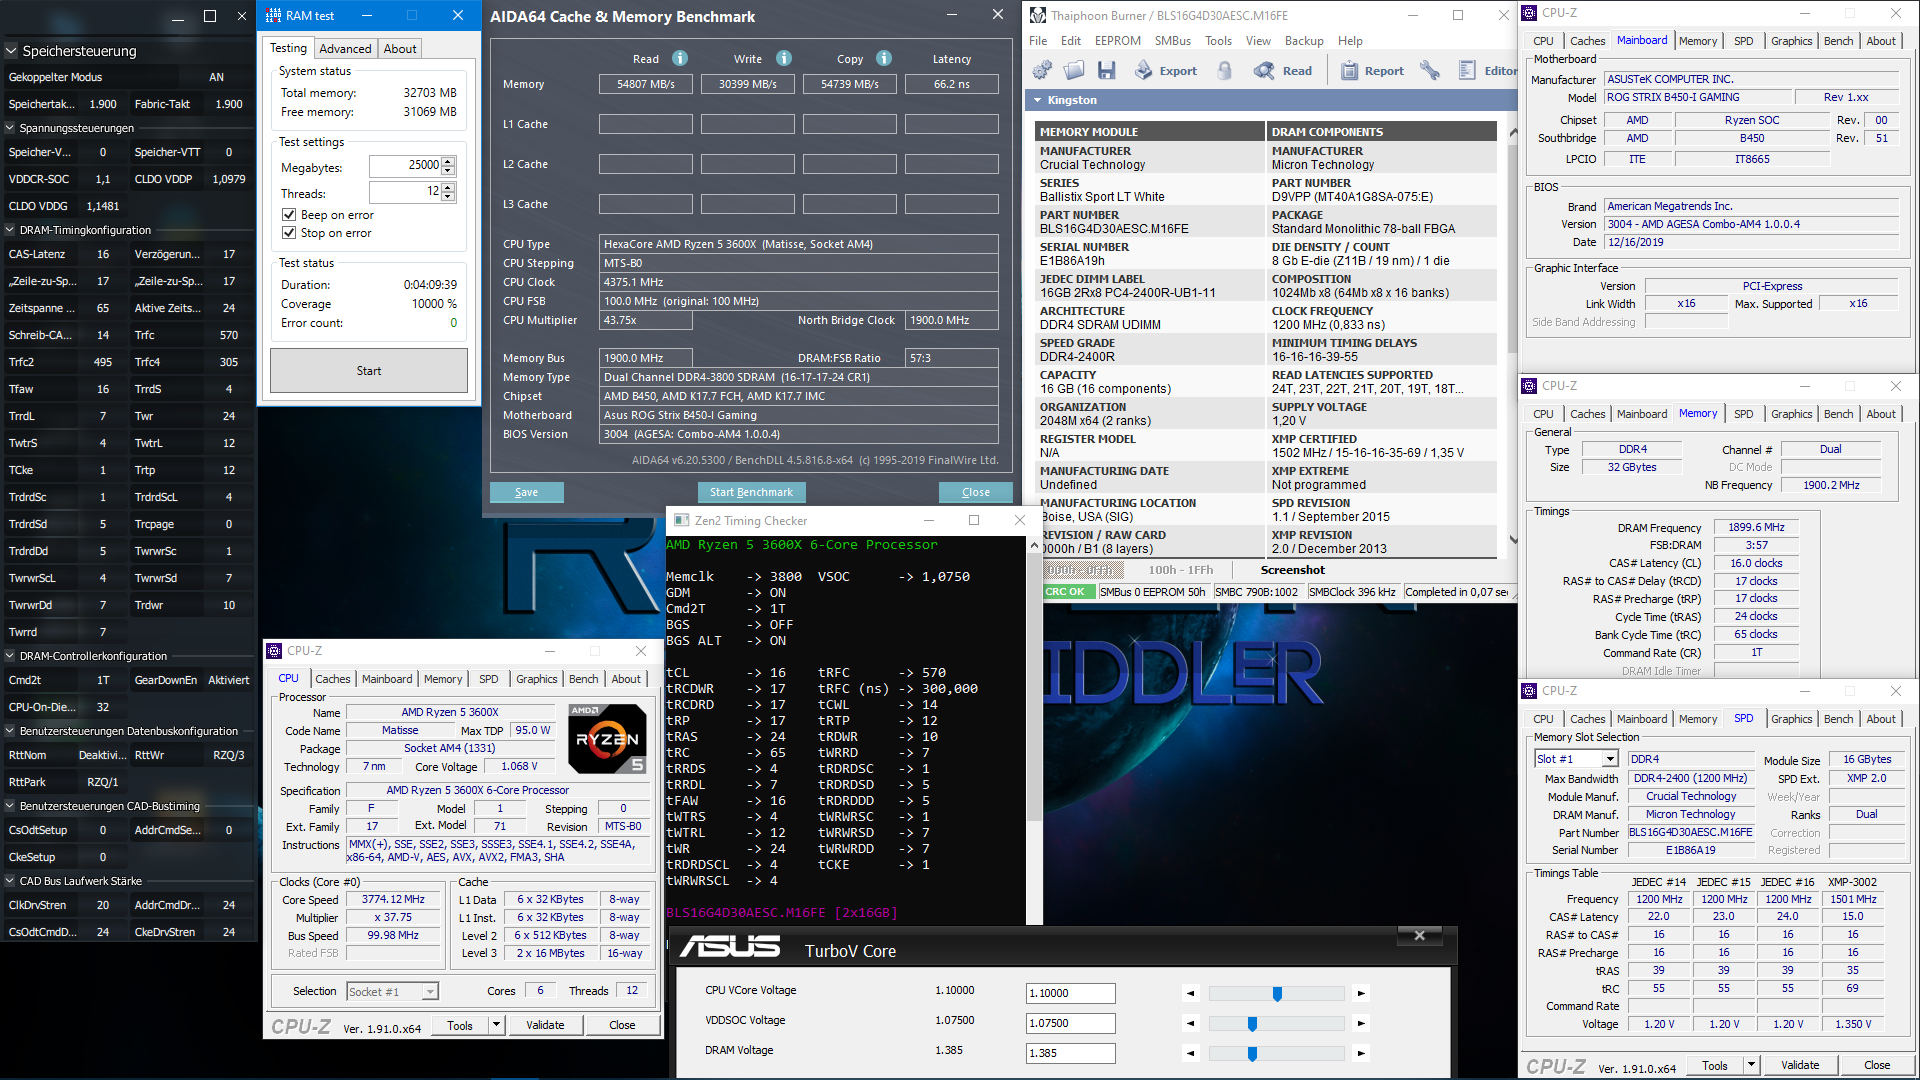Screen dimensions: 1920x1080
Task: Click the Read info icon in AIDA64 benchmark
Action: [x=681, y=58]
